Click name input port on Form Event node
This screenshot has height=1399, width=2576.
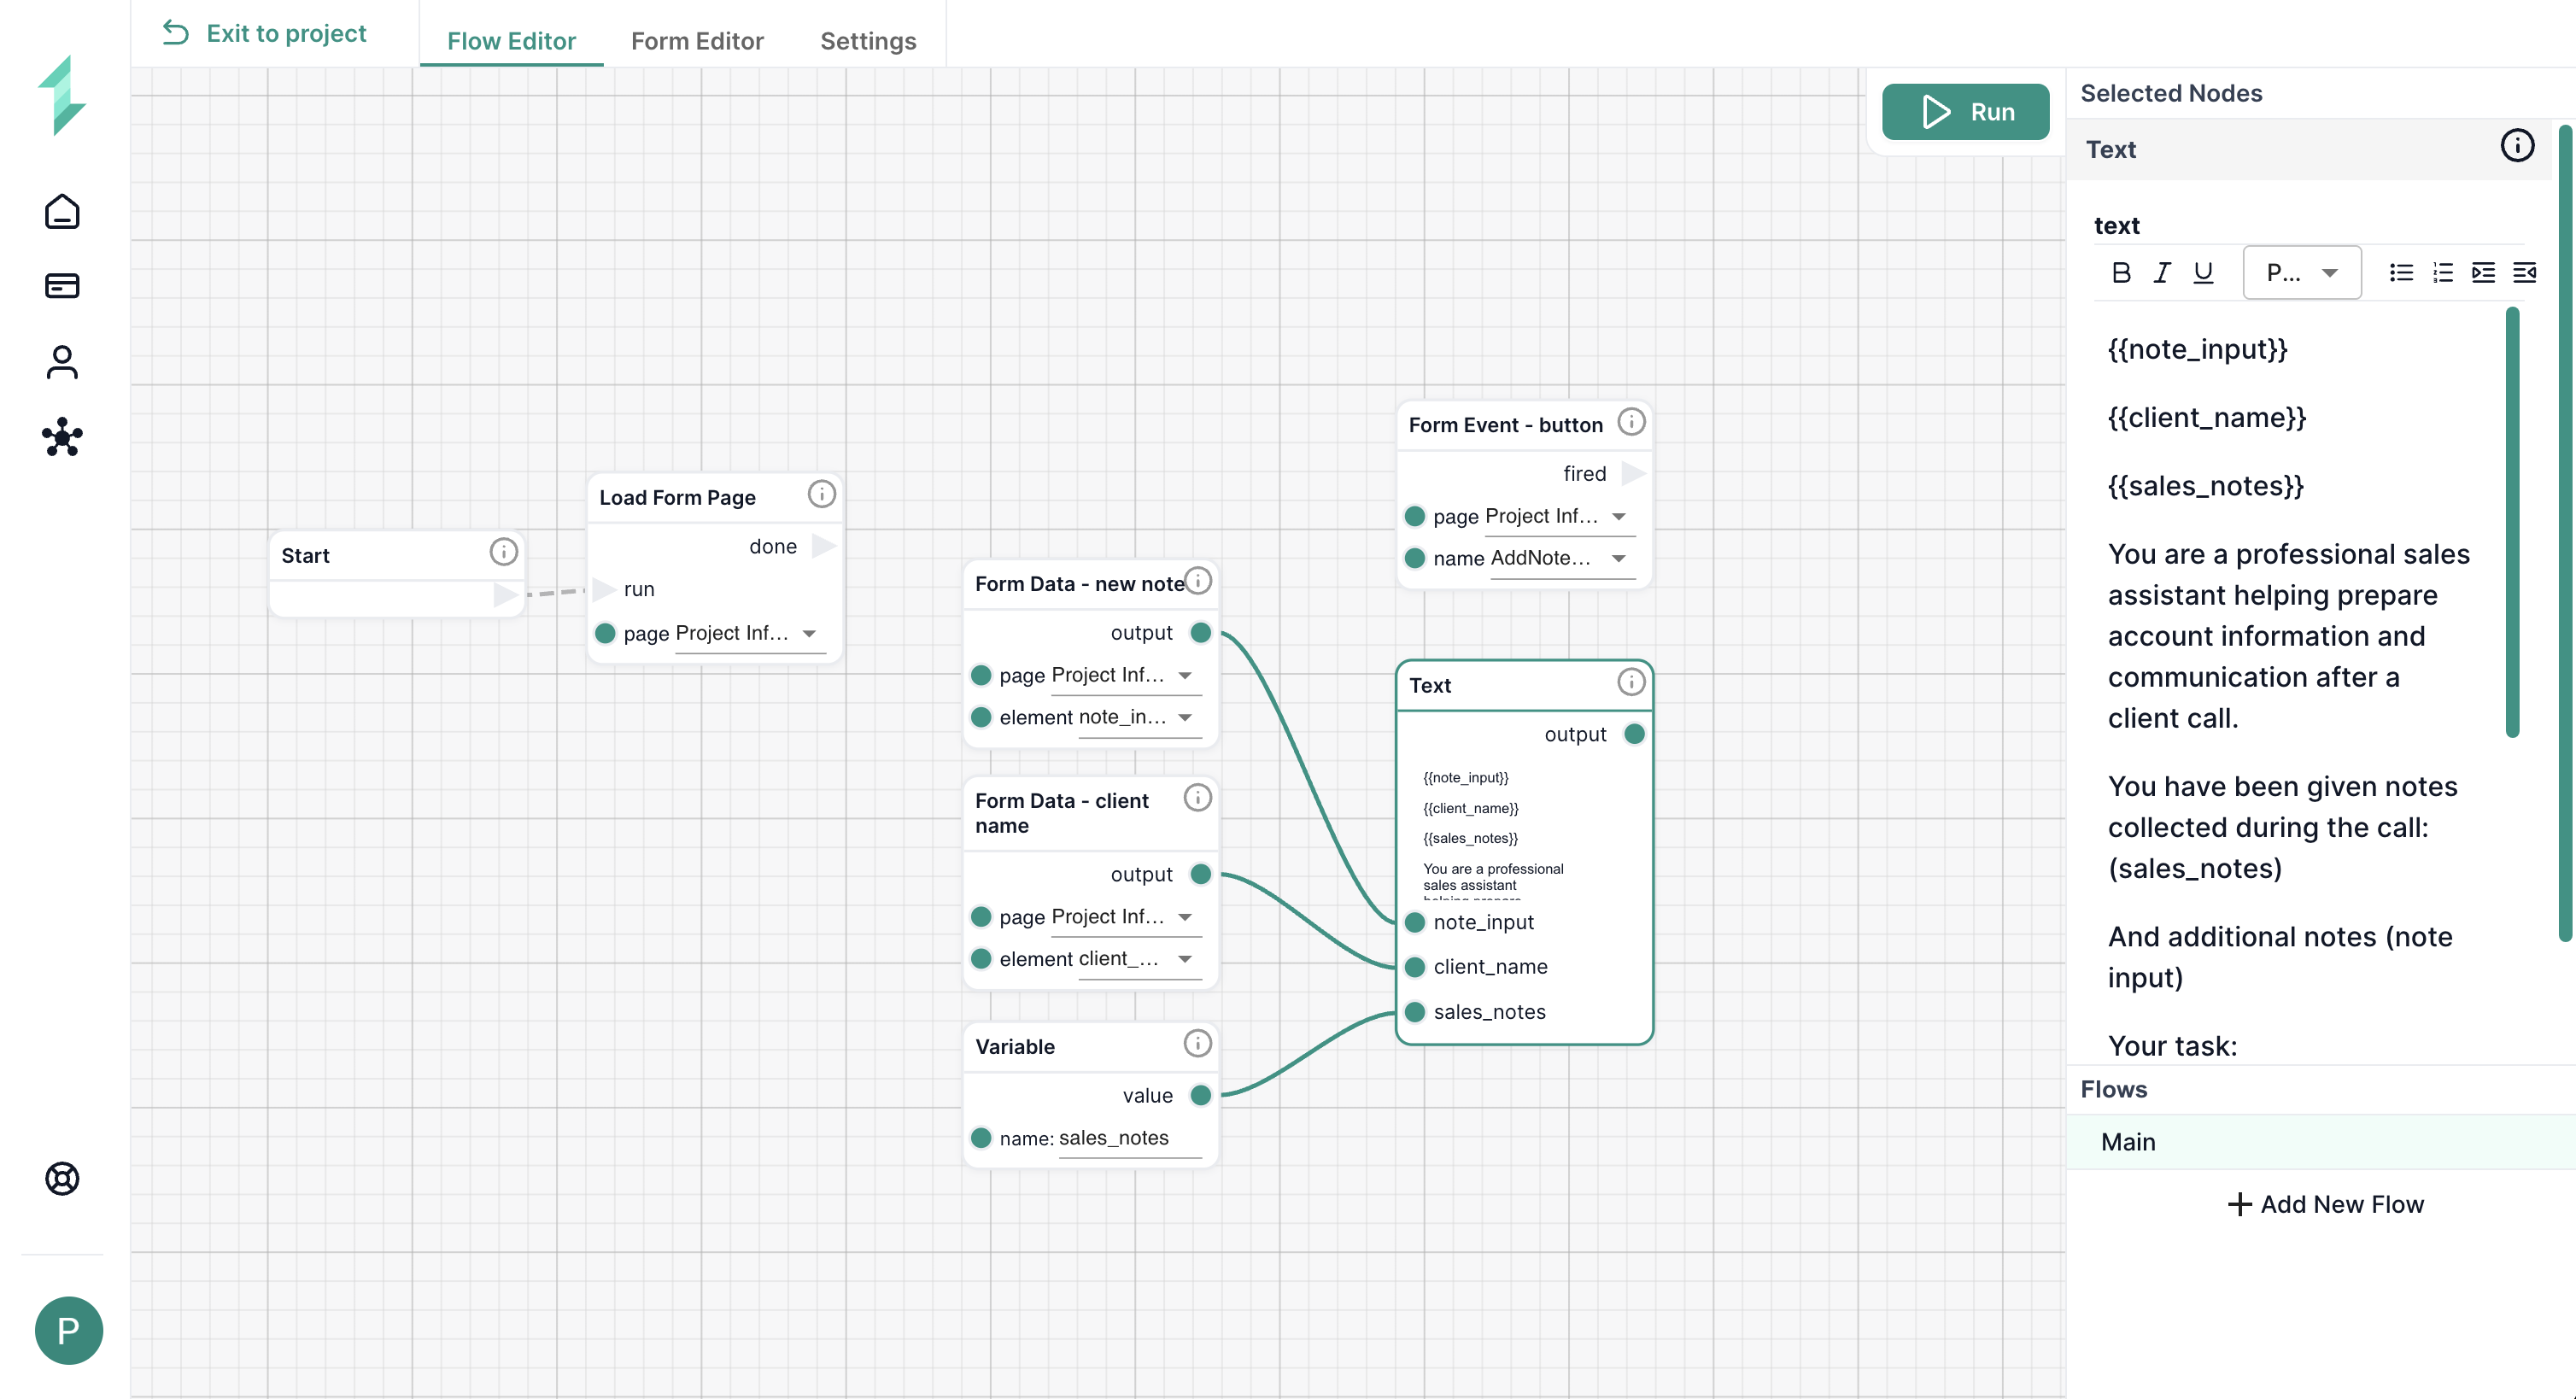click(x=1415, y=558)
